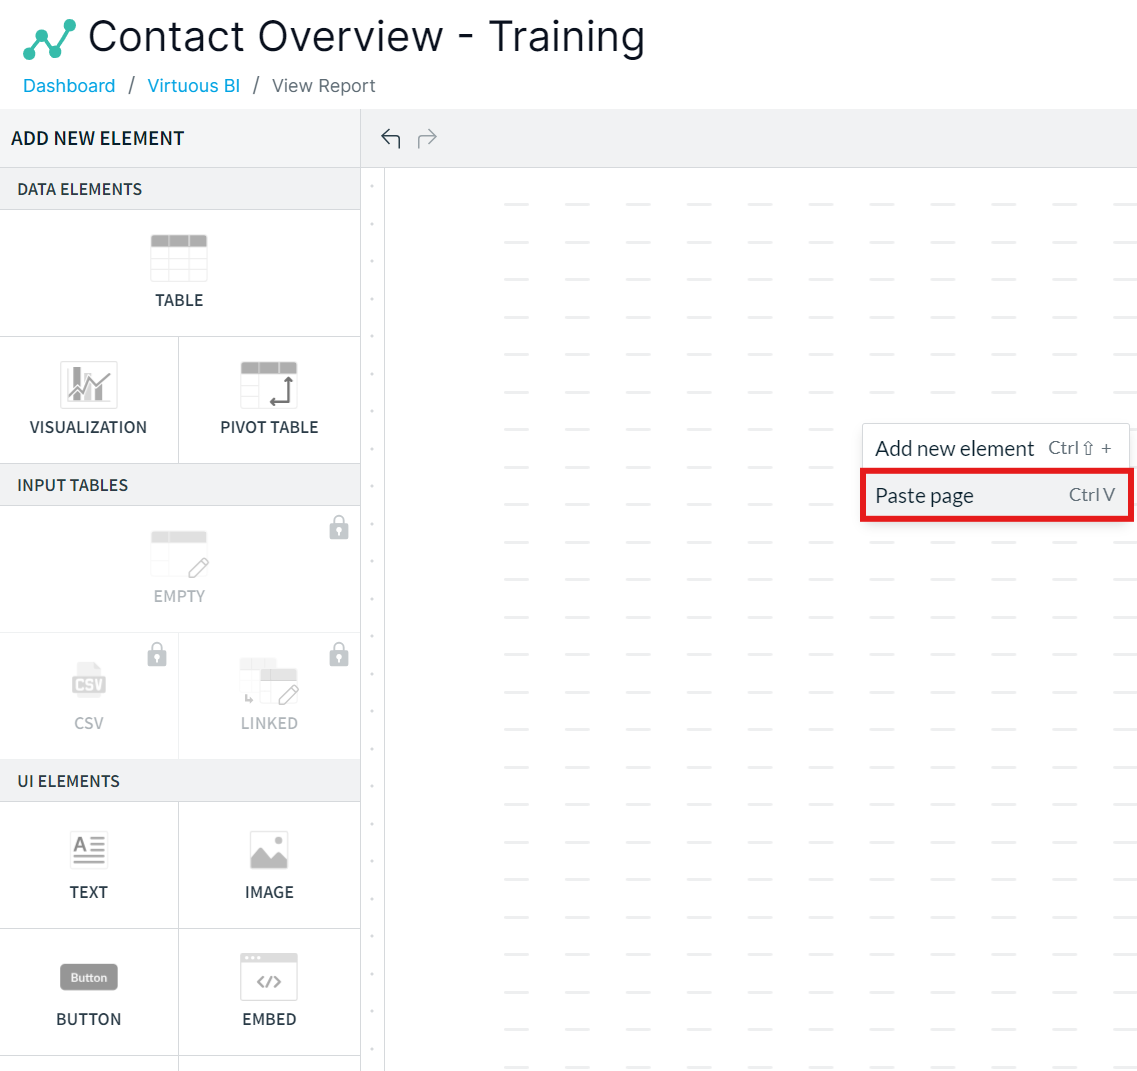Viewport: 1137px width, 1071px height.
Task: Click the lock icon on Empty tile
Action: click(339, 527)
